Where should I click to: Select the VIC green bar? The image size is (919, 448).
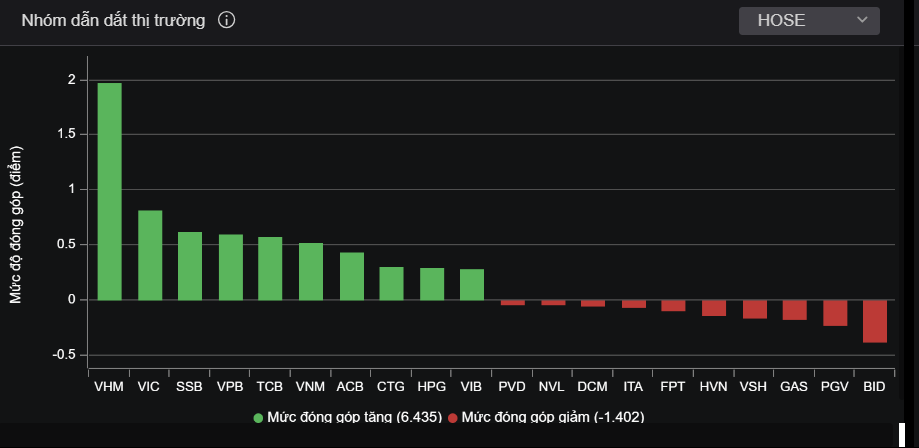click(150, 255)
